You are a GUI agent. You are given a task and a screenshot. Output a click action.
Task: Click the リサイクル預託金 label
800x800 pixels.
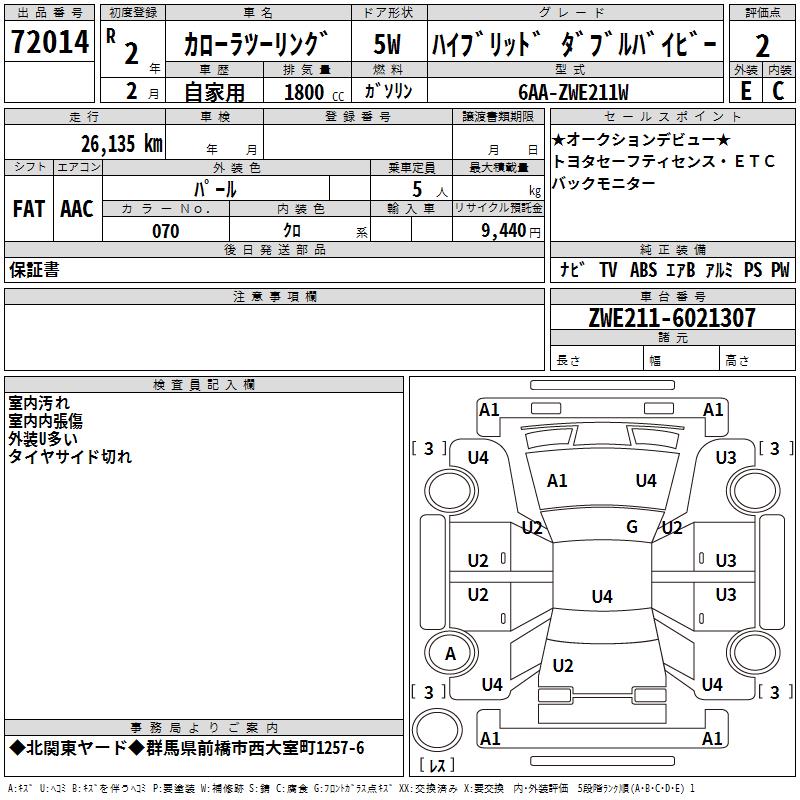(498, 208)
